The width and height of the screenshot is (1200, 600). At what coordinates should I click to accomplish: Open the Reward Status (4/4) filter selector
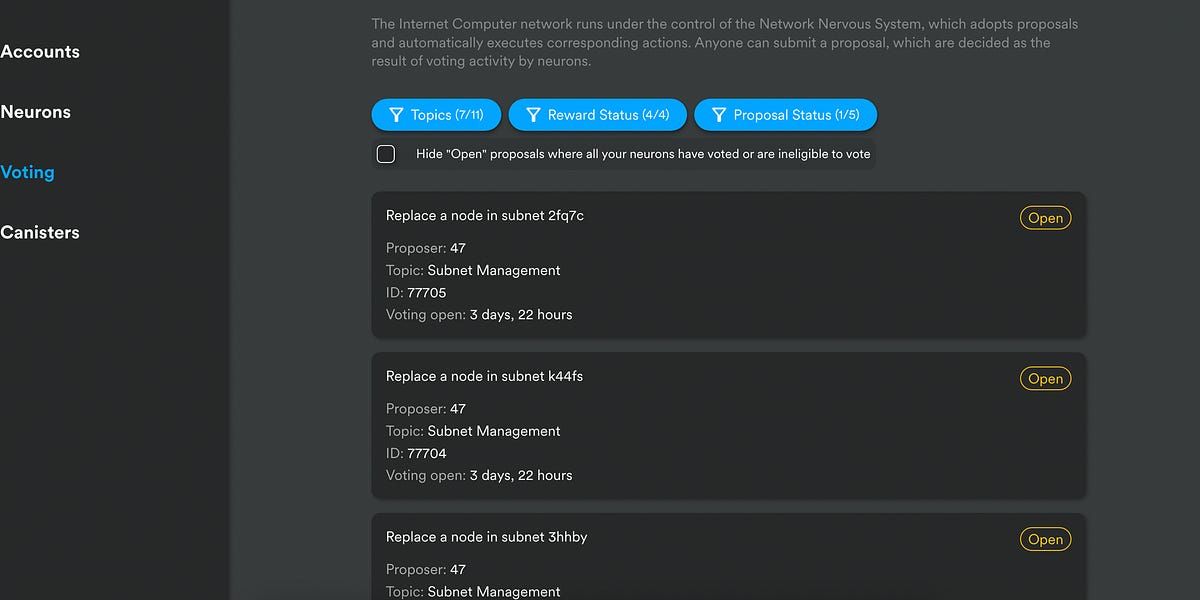597,114
